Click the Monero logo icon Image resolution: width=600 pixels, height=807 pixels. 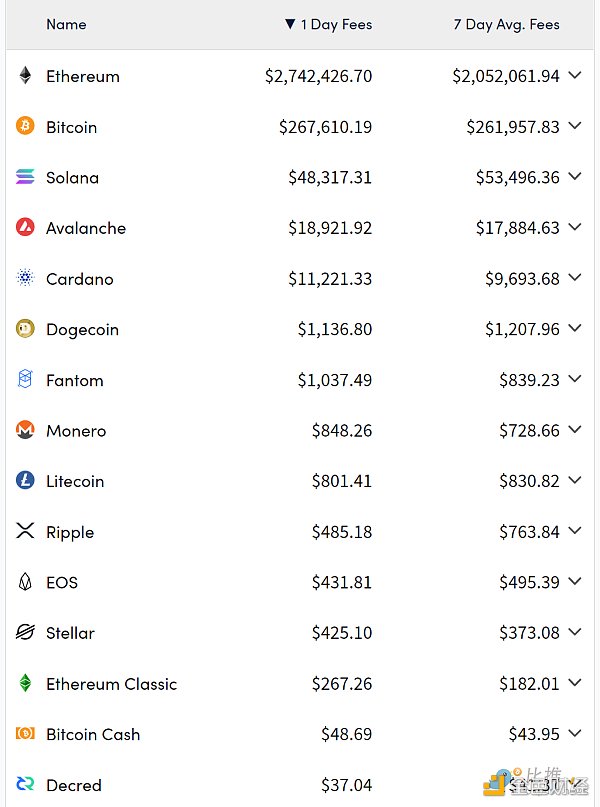point(25,430)
